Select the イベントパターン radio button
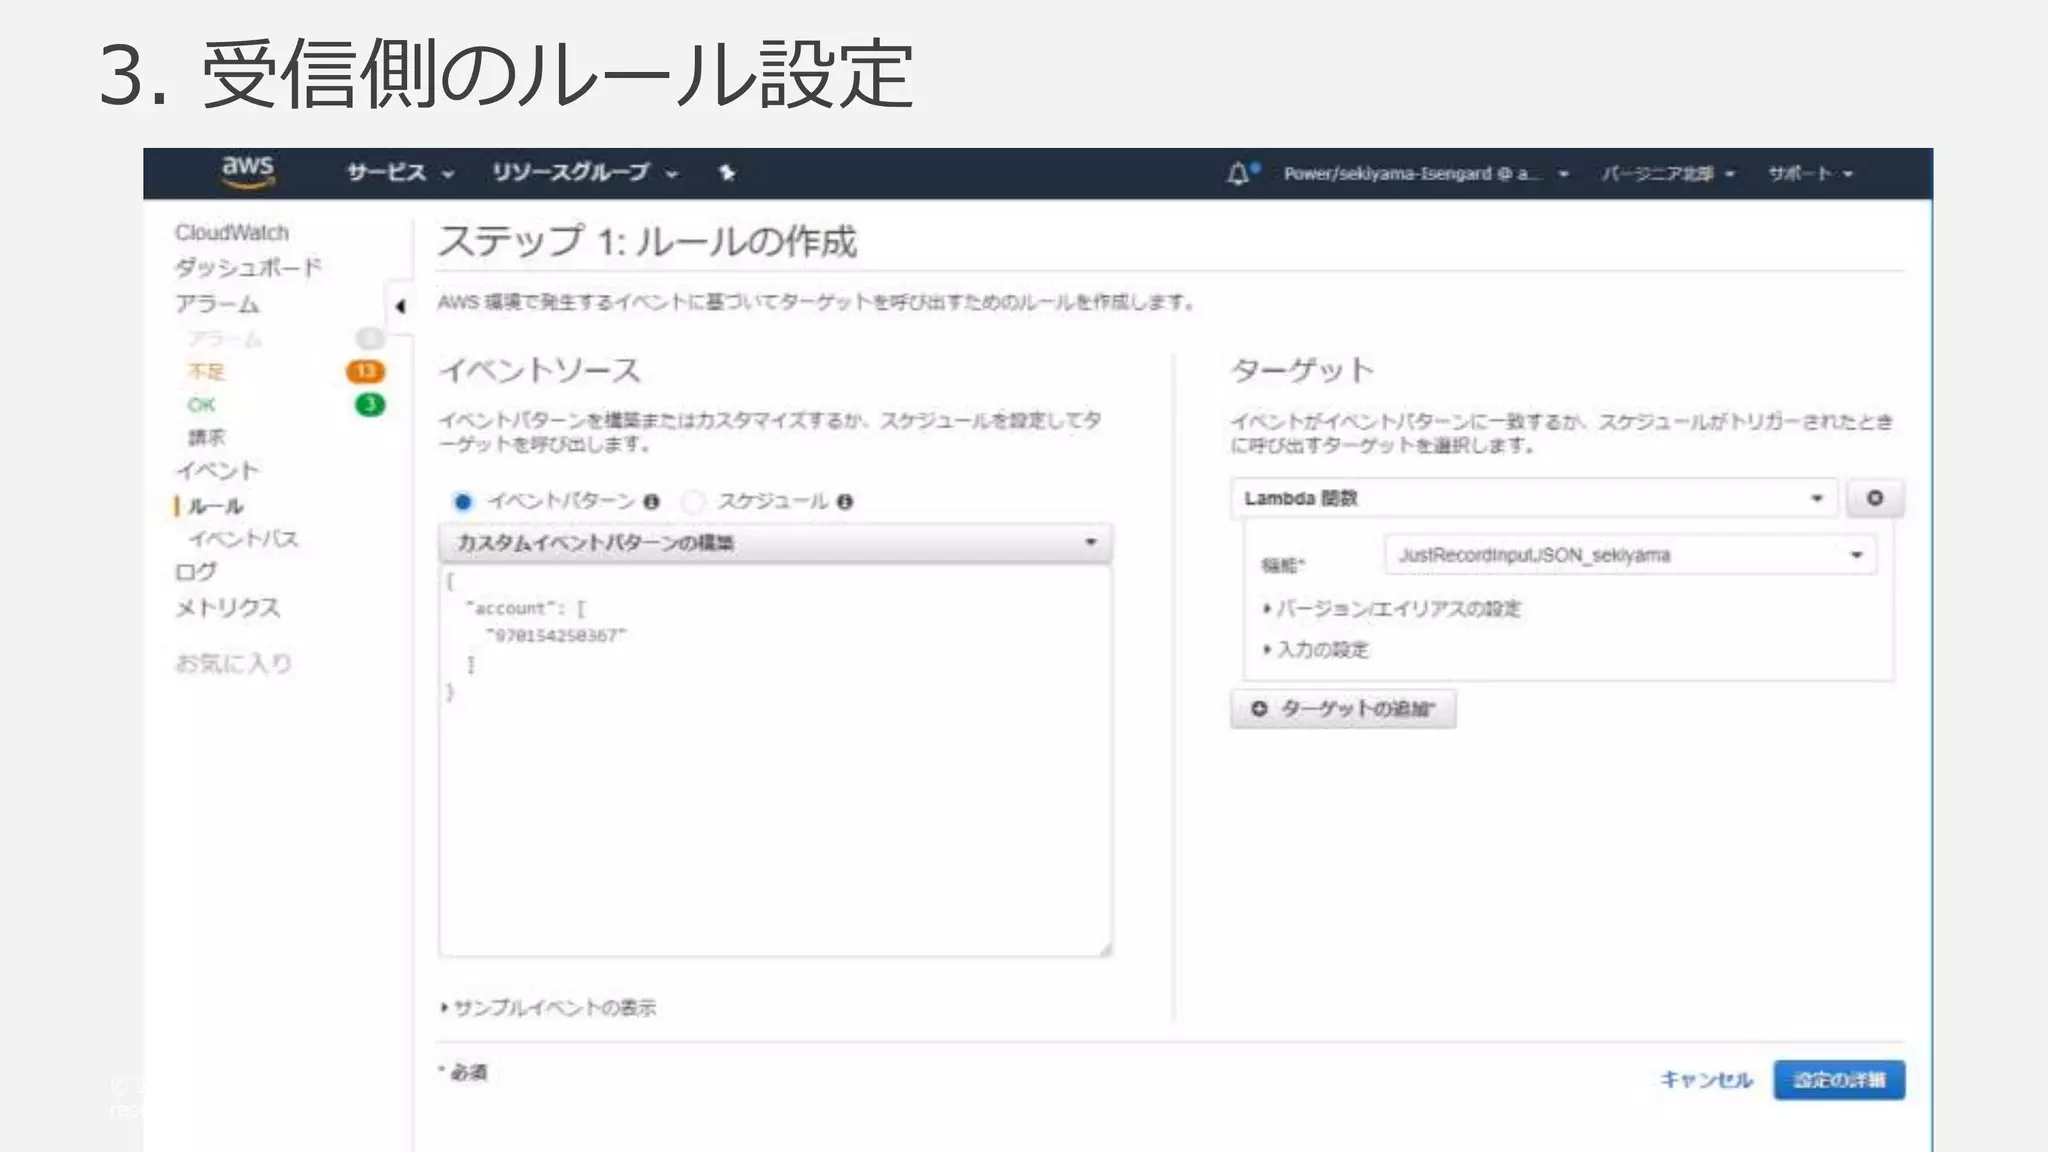This screenshot has height=1152, width=2048. pos(462,502)
